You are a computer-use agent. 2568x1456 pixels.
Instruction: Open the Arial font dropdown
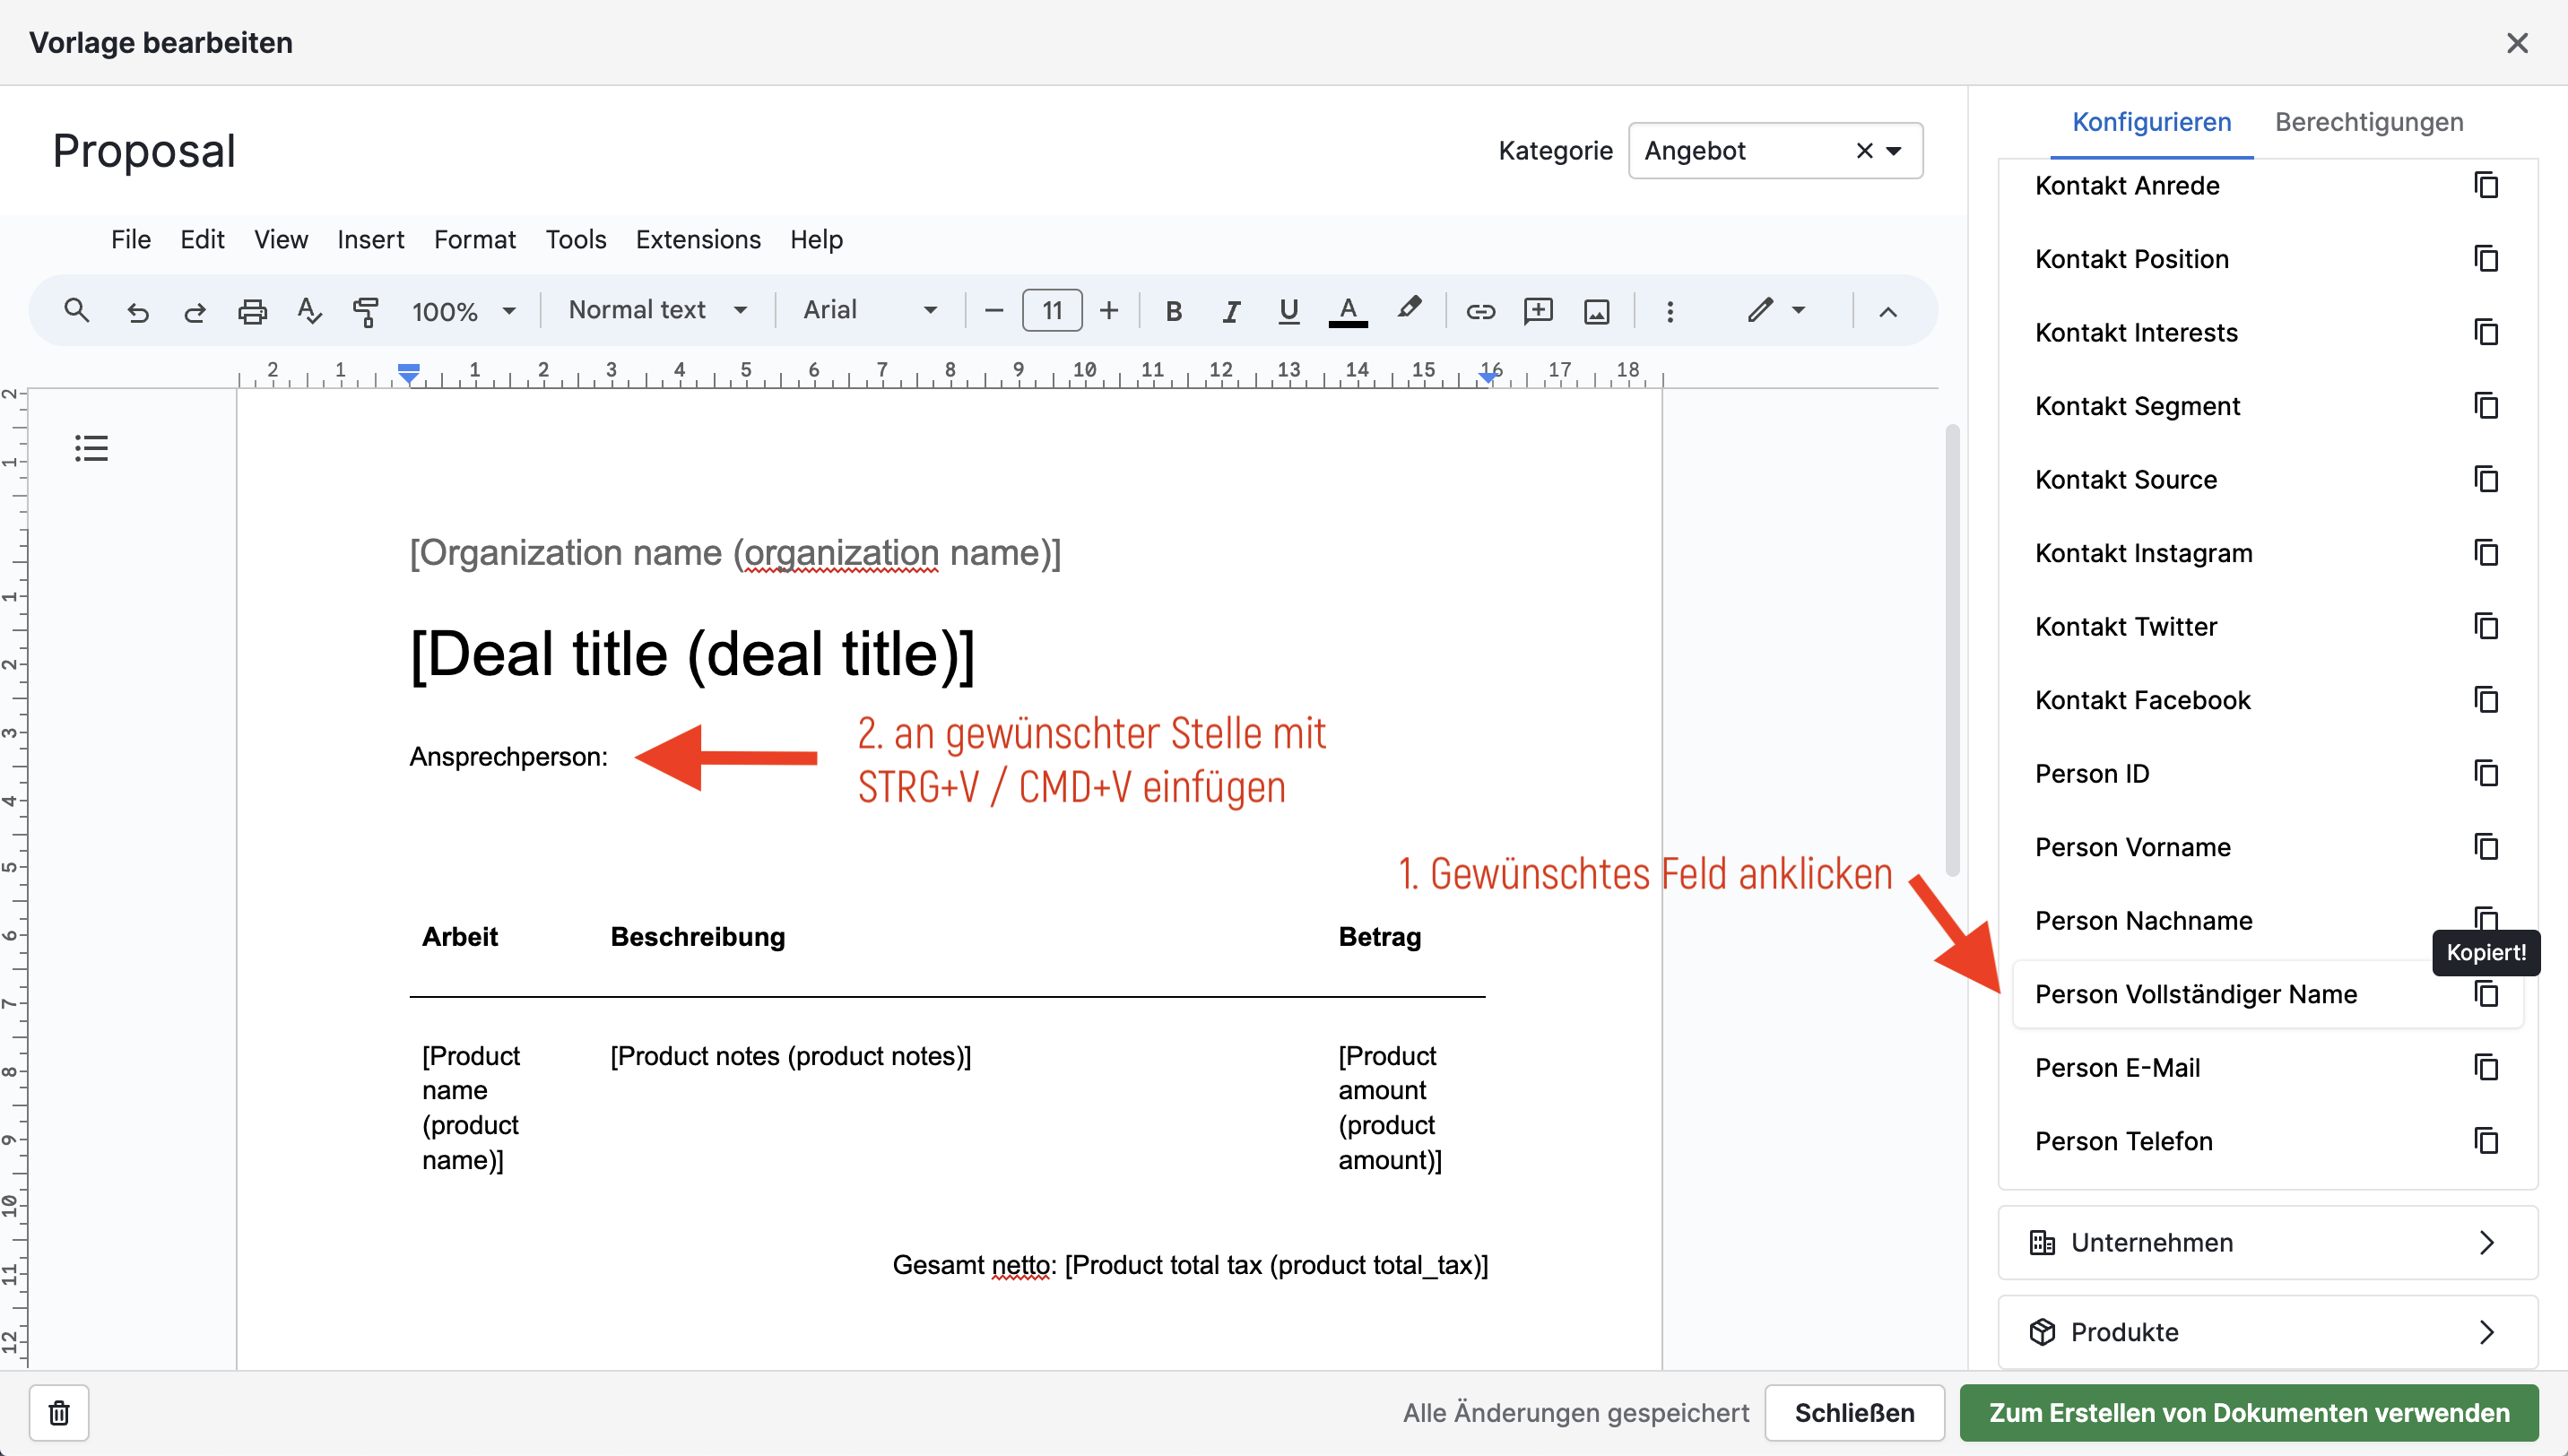[x=869, y=310]
